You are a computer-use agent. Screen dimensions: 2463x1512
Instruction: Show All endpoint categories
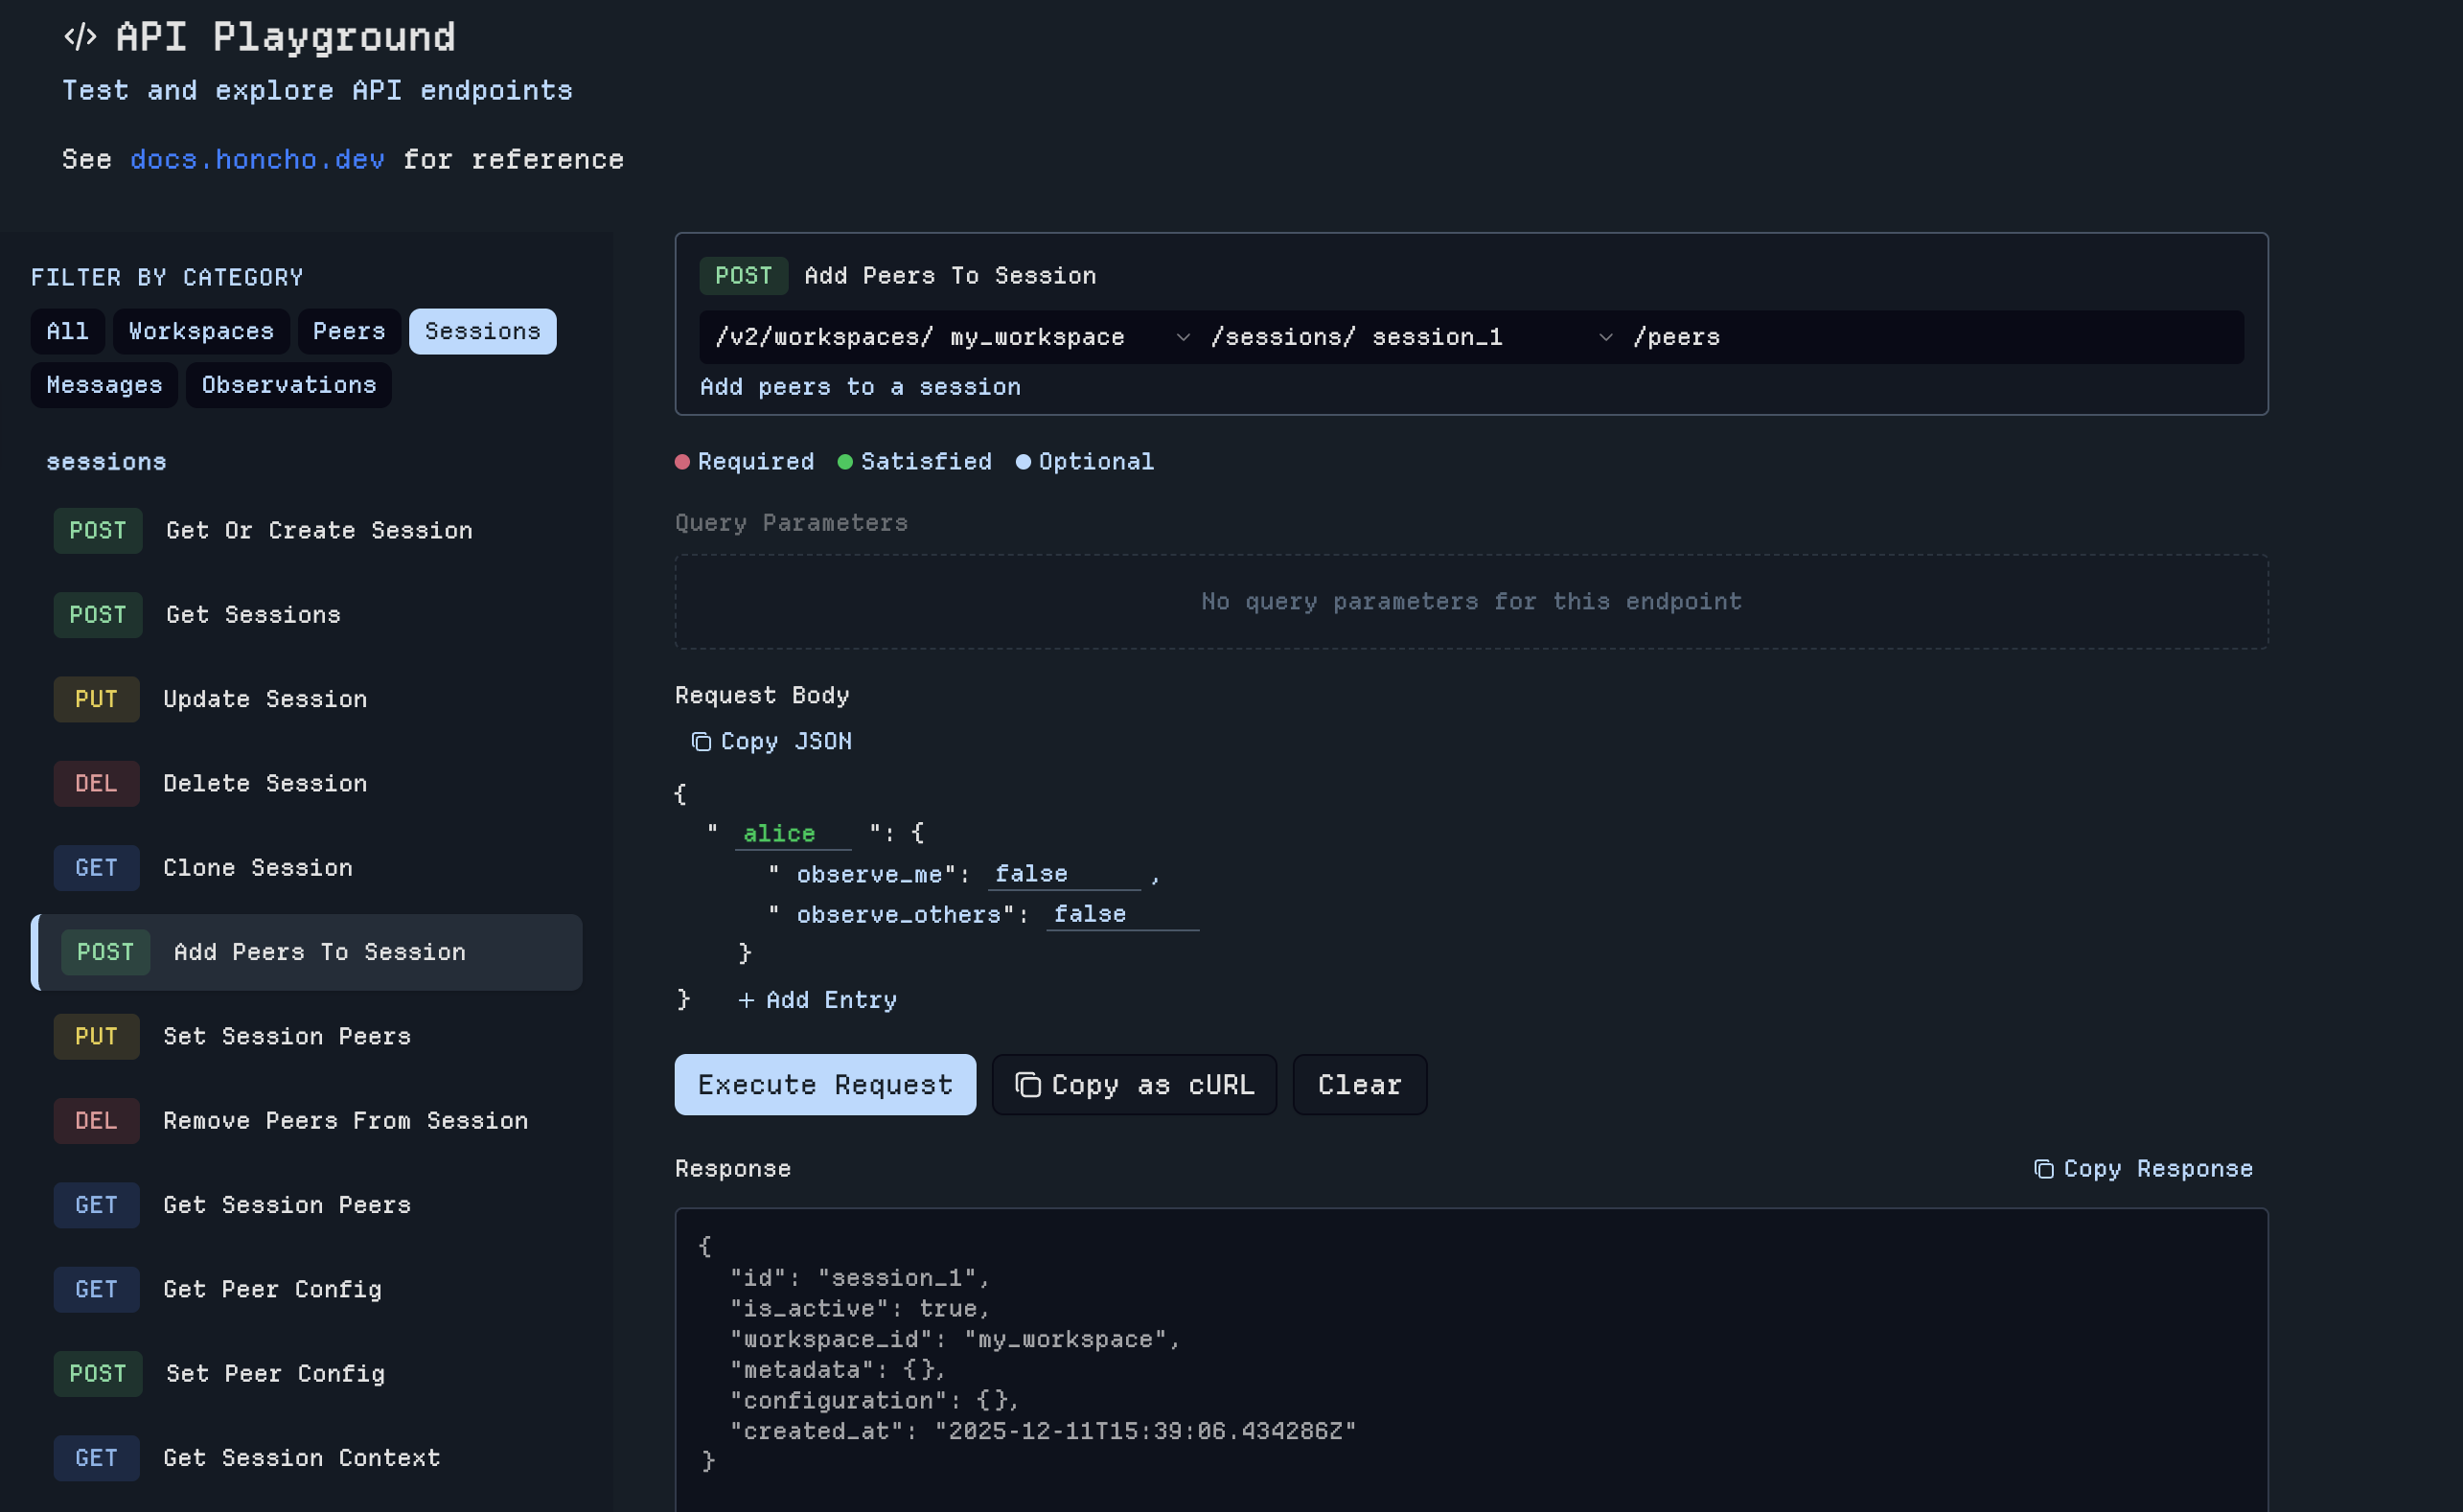(67, 331)
